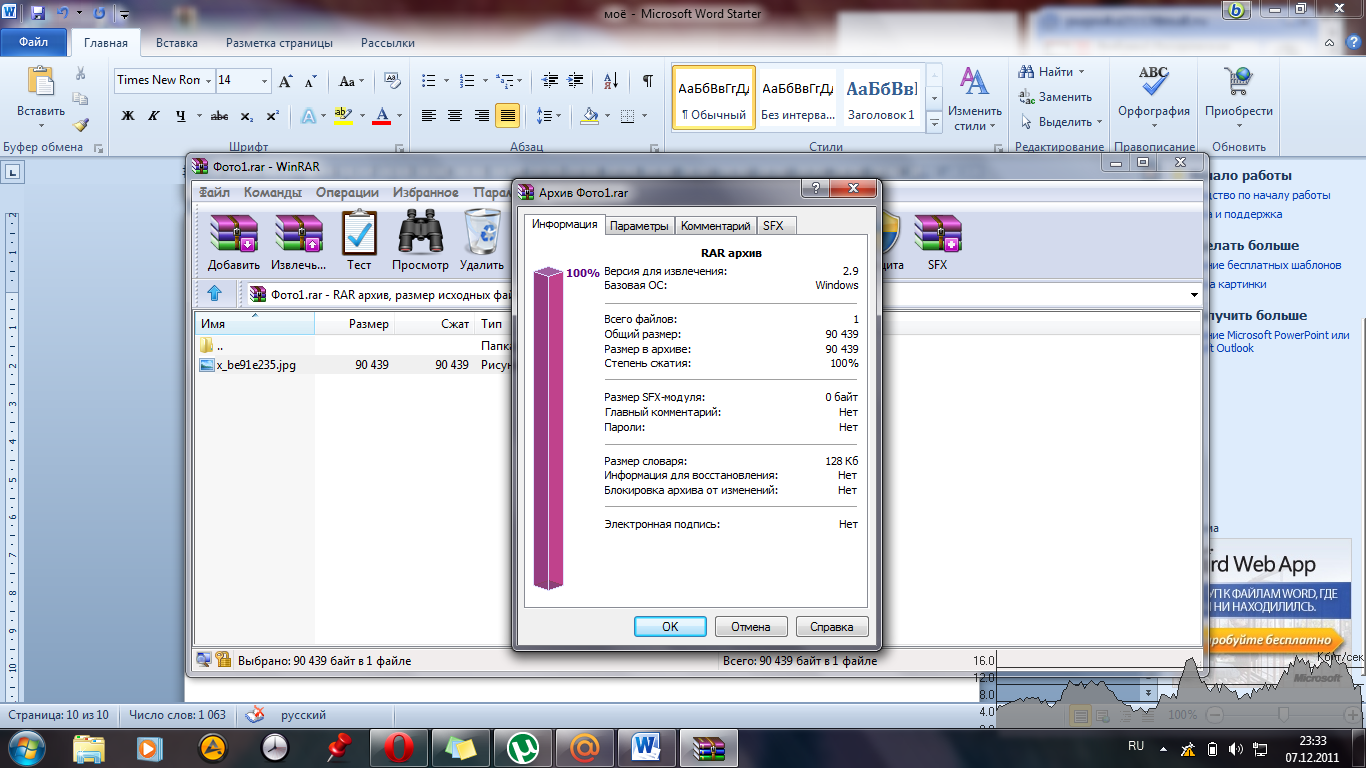This screenshot has width=1366, height=768.
Task: Click Заменить replace icon
Action: (x=1055, y=97)
